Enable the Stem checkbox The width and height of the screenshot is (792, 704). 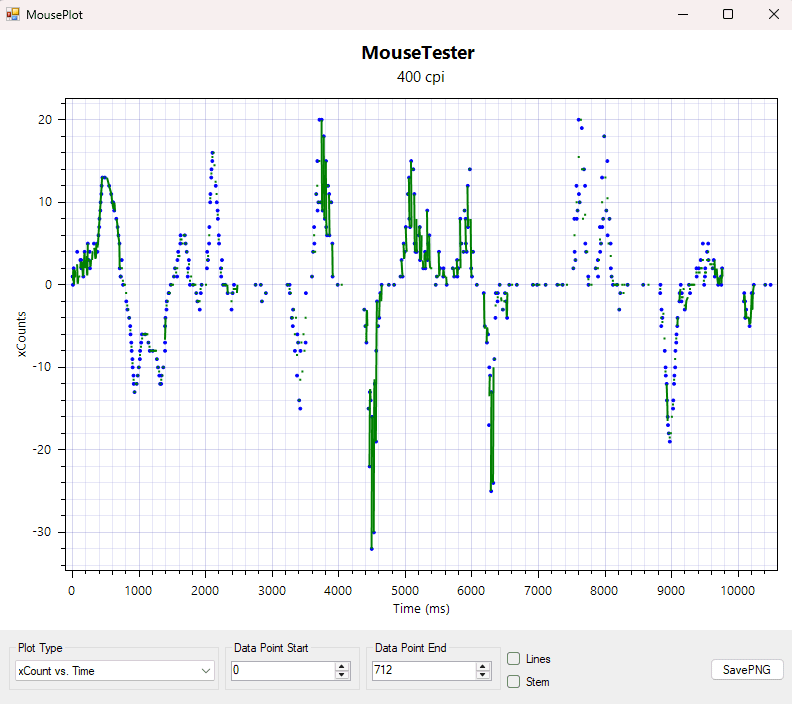click(514, 682)
